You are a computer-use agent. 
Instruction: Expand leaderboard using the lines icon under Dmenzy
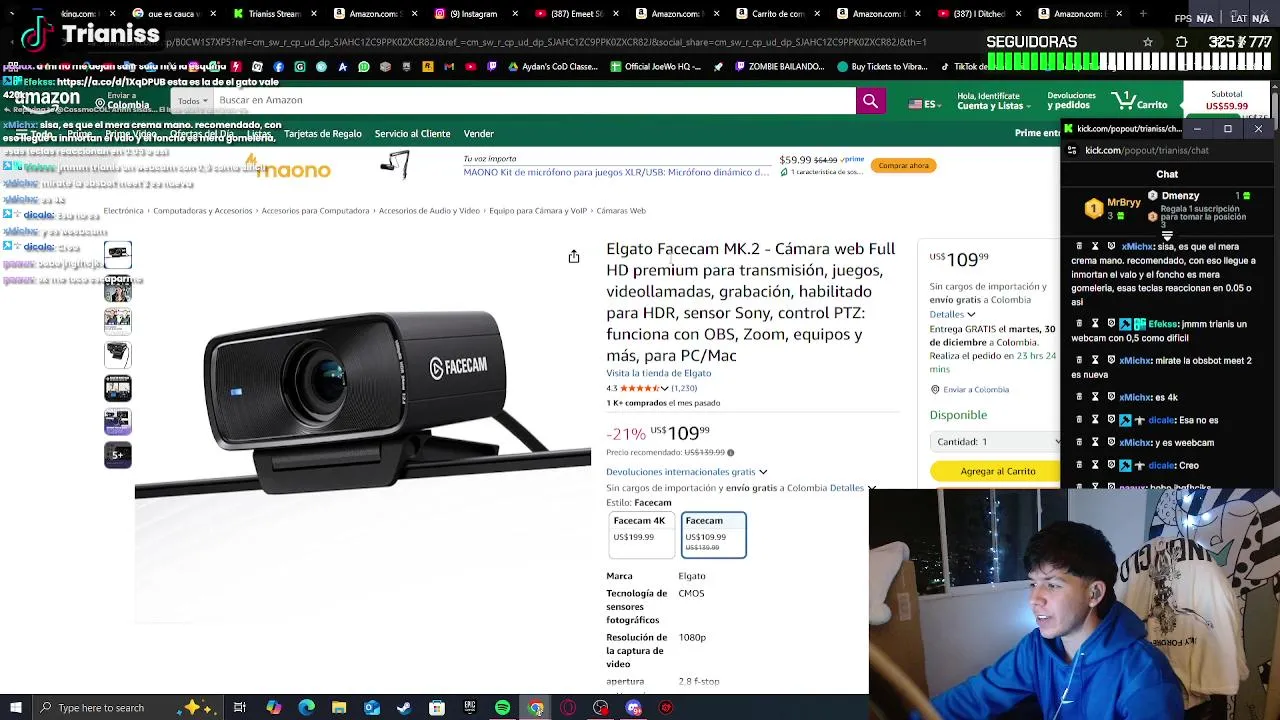point(1167,236)
